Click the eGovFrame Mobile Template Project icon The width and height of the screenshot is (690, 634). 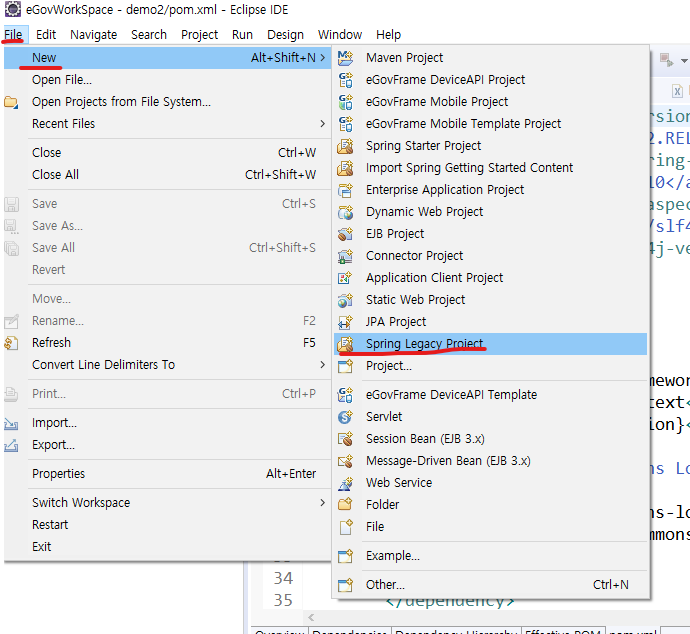pyautogui.click(x=345, y=124)
